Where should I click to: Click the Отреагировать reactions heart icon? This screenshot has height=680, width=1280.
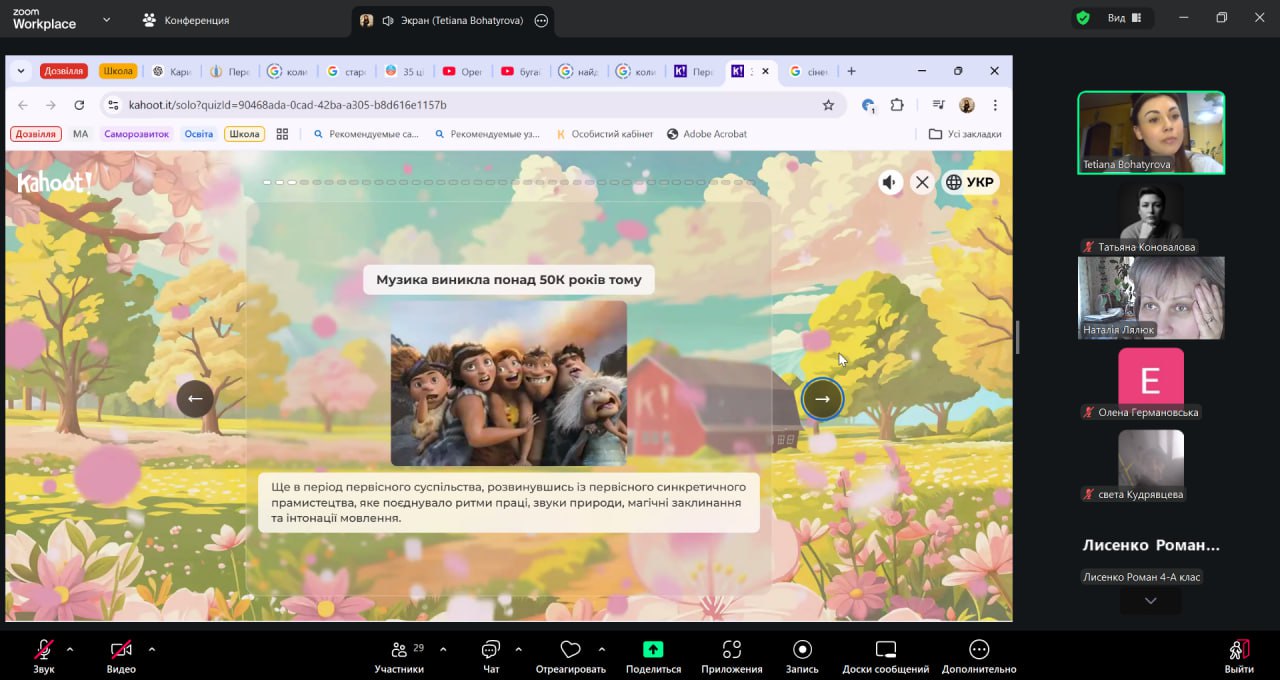pyautogui.click(x=570, y=650)
